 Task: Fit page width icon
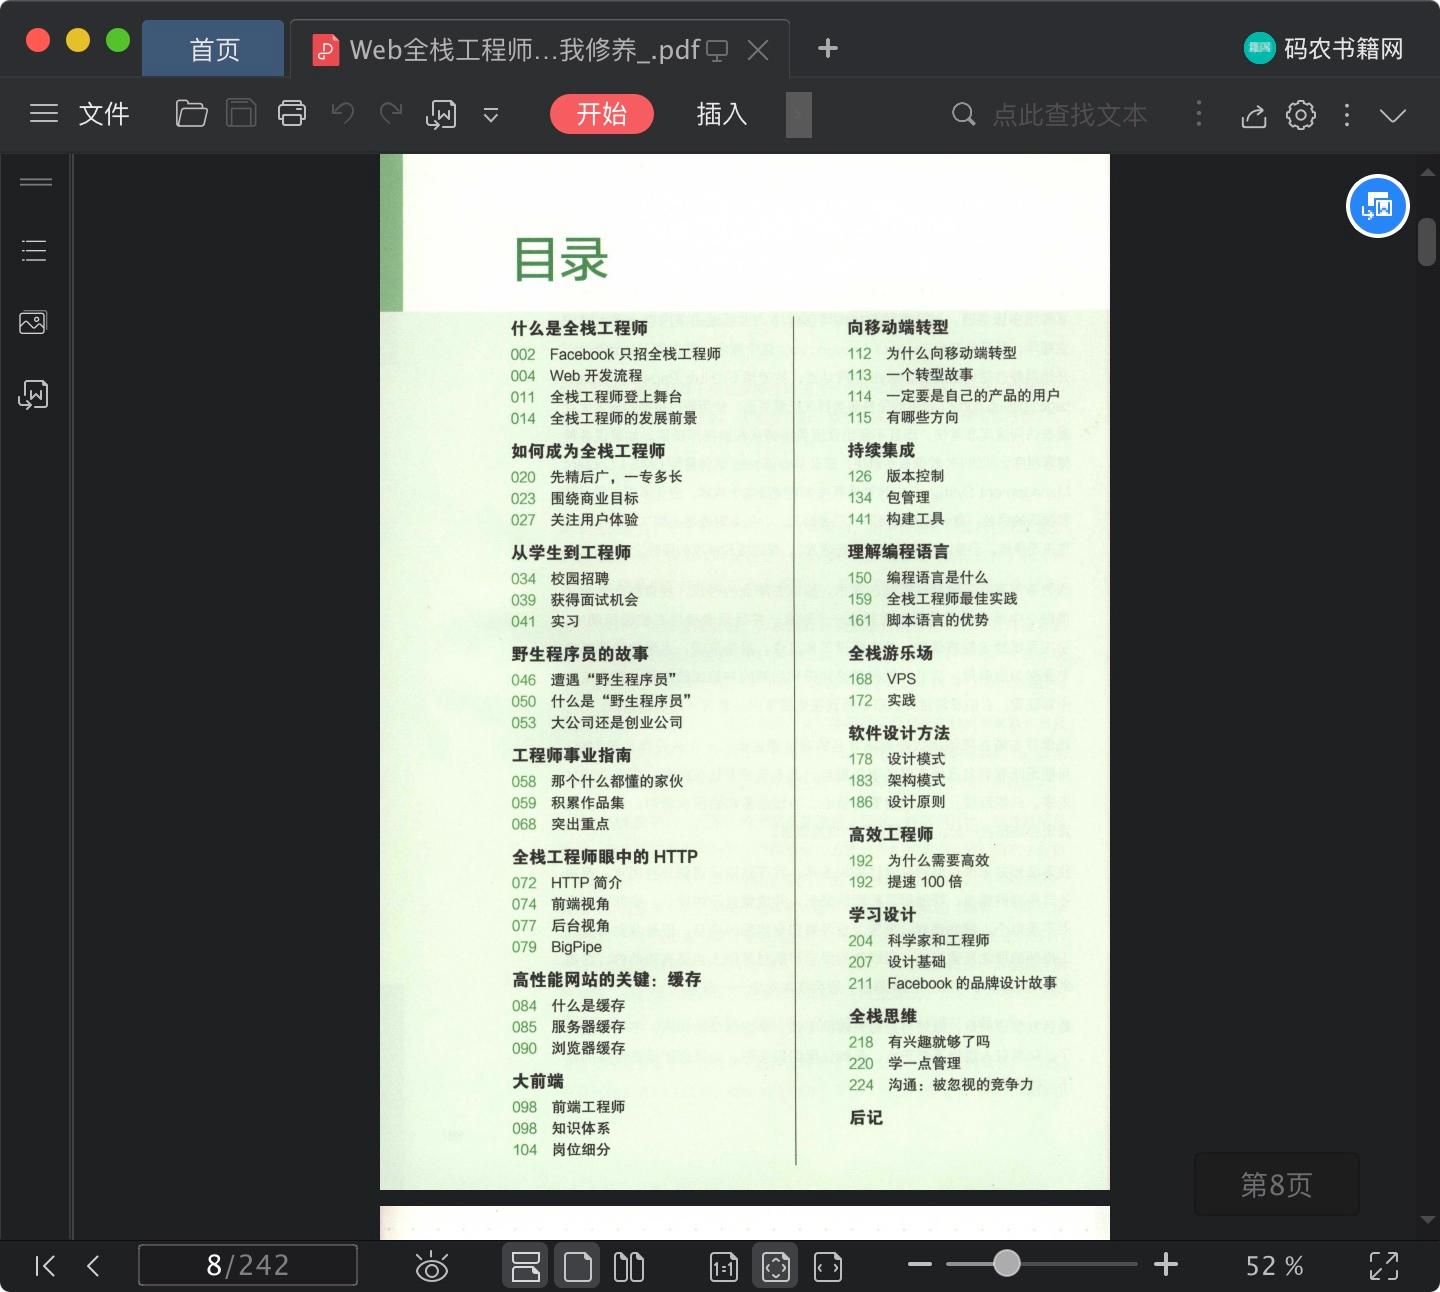click(828, 1267)
